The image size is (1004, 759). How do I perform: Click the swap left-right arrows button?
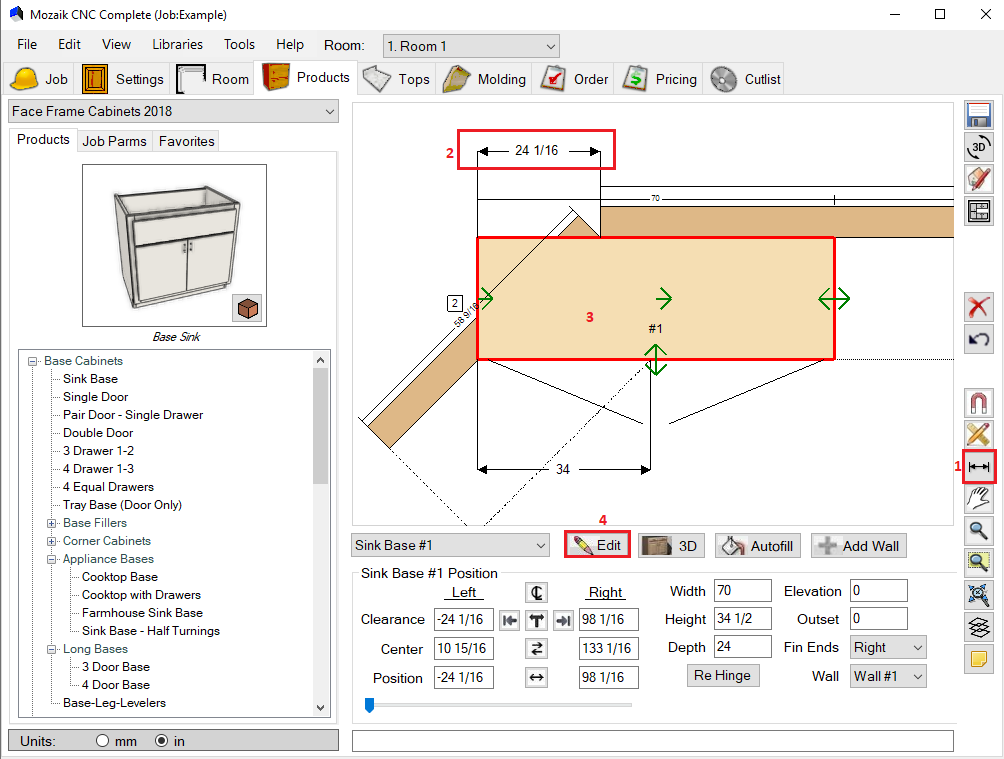point(537,649)
